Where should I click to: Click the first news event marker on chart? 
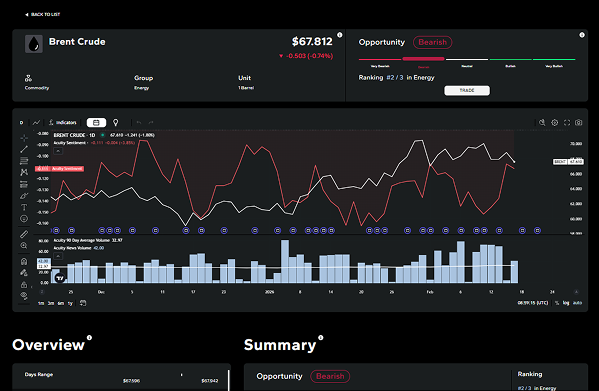(56, 230)
